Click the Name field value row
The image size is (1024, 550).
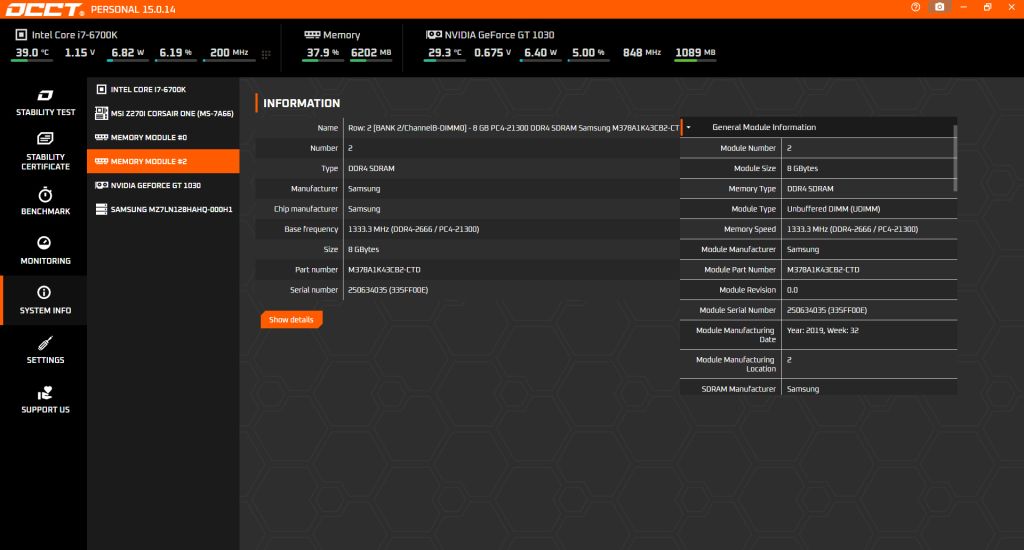point(513,128)
